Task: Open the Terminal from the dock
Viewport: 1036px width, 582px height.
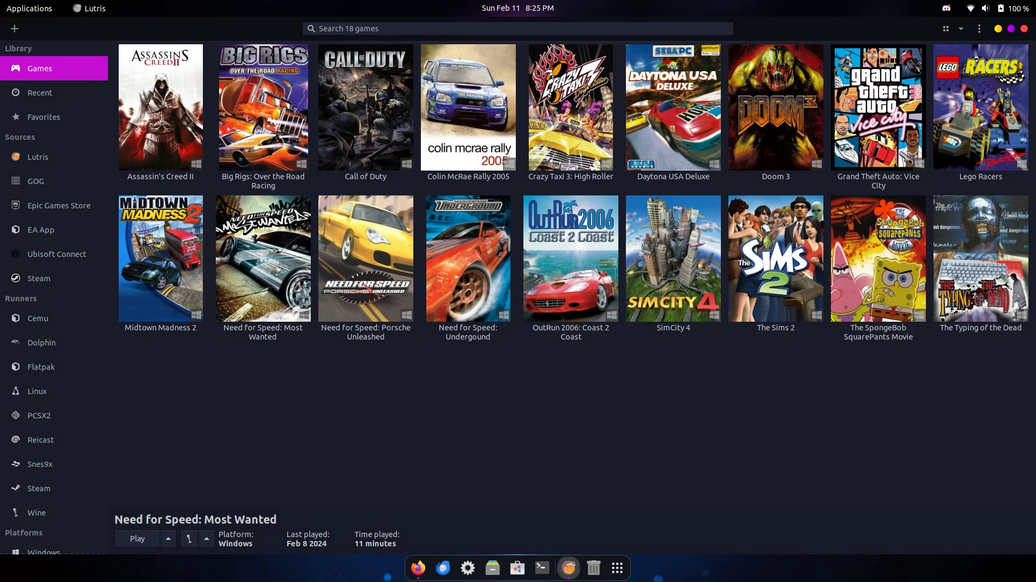Action: [x=542, y=567]
